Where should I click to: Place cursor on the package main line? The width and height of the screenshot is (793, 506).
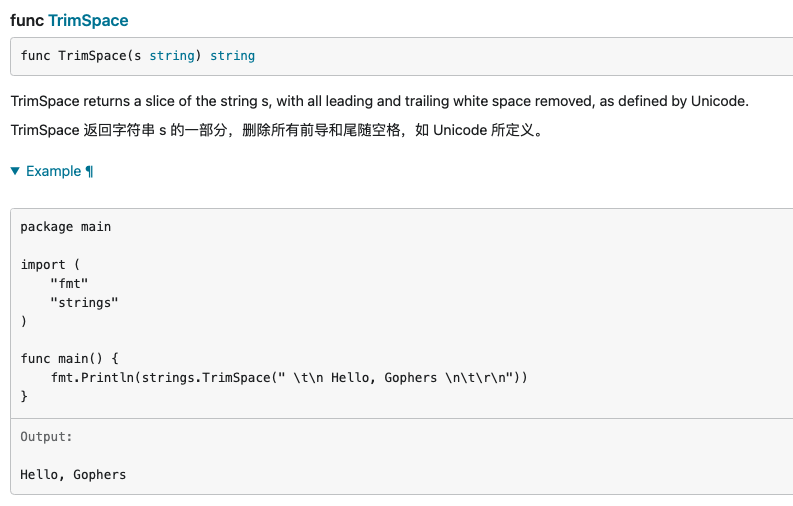(x=66, y=227)
